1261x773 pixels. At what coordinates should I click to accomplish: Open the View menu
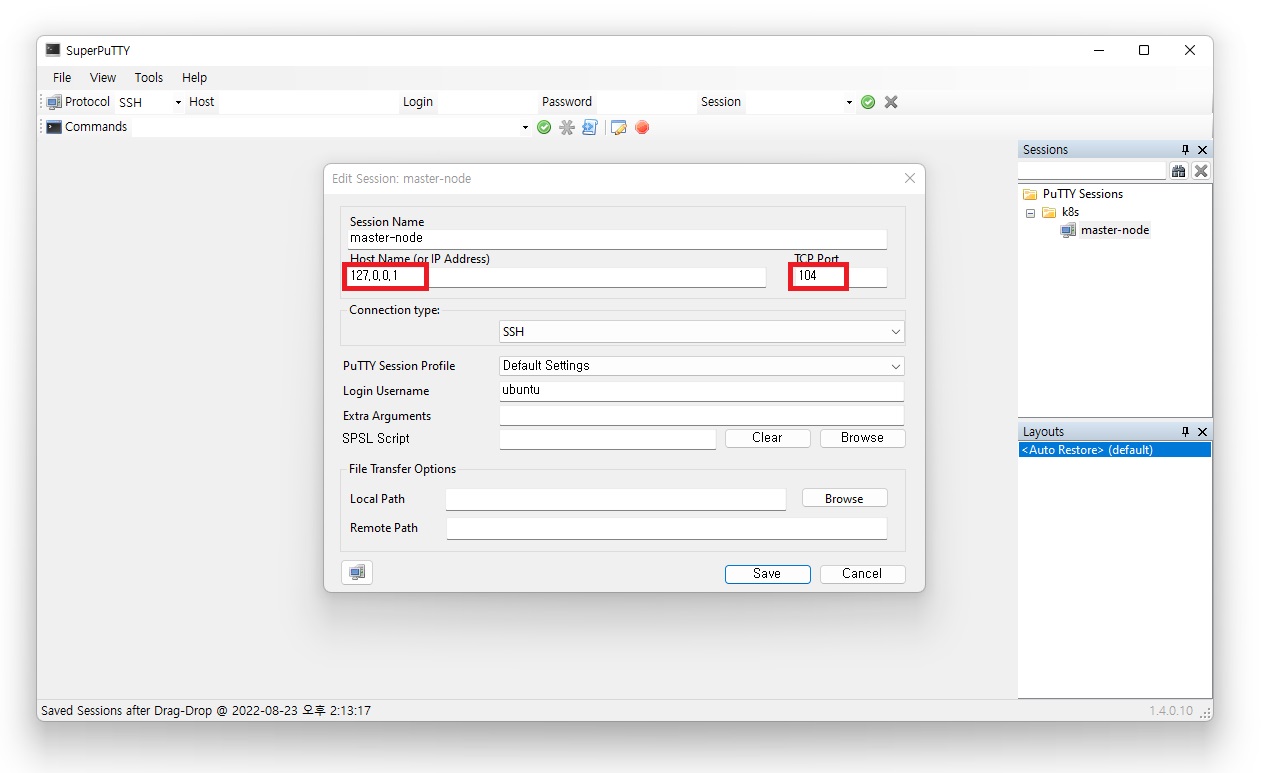[103, 77]
